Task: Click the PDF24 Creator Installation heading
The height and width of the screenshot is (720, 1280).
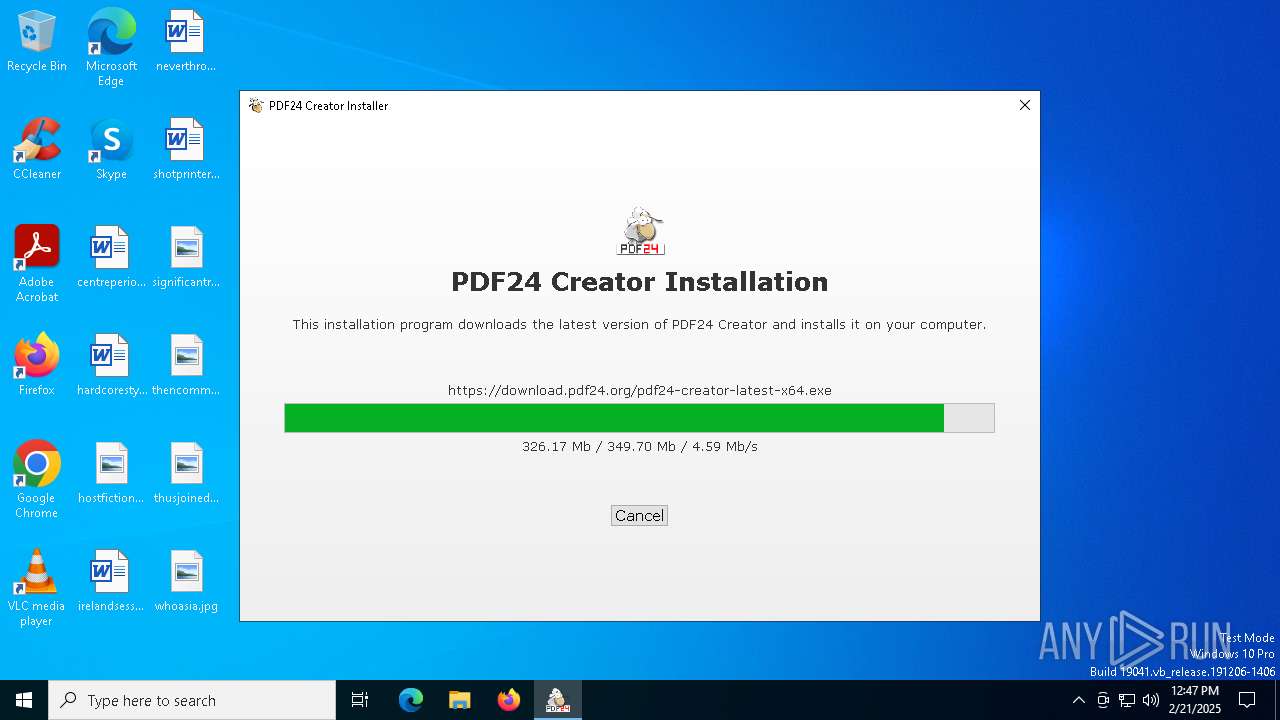Action: 640,282
